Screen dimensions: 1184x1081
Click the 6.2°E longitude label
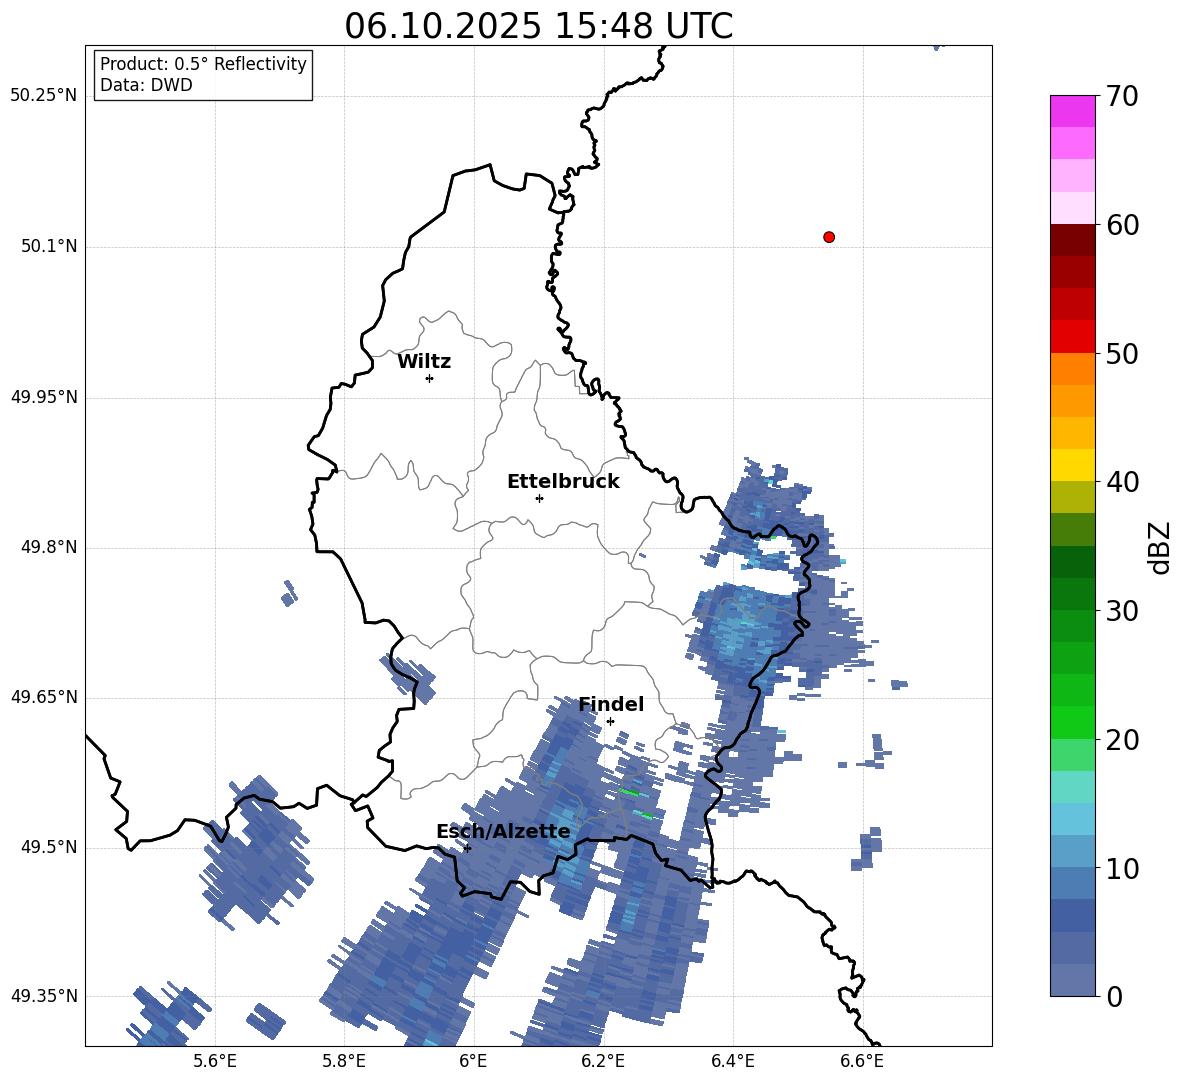coord(603,1062)
